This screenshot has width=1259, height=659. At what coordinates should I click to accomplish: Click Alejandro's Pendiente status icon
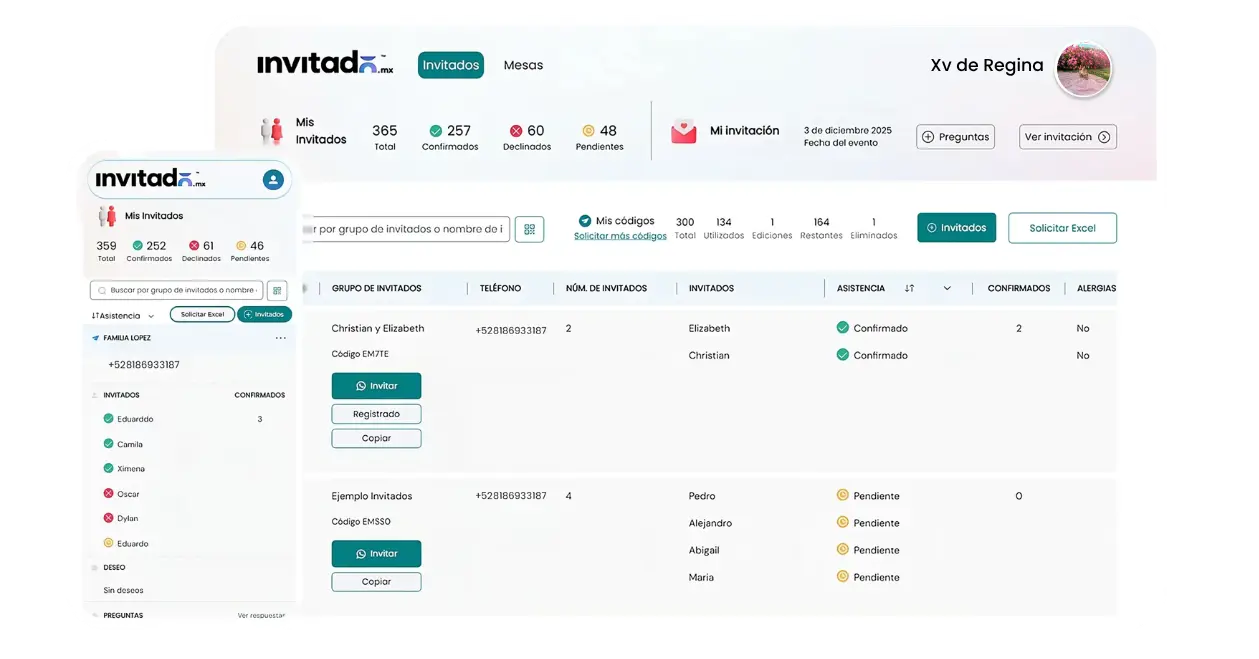click(842, 522)
